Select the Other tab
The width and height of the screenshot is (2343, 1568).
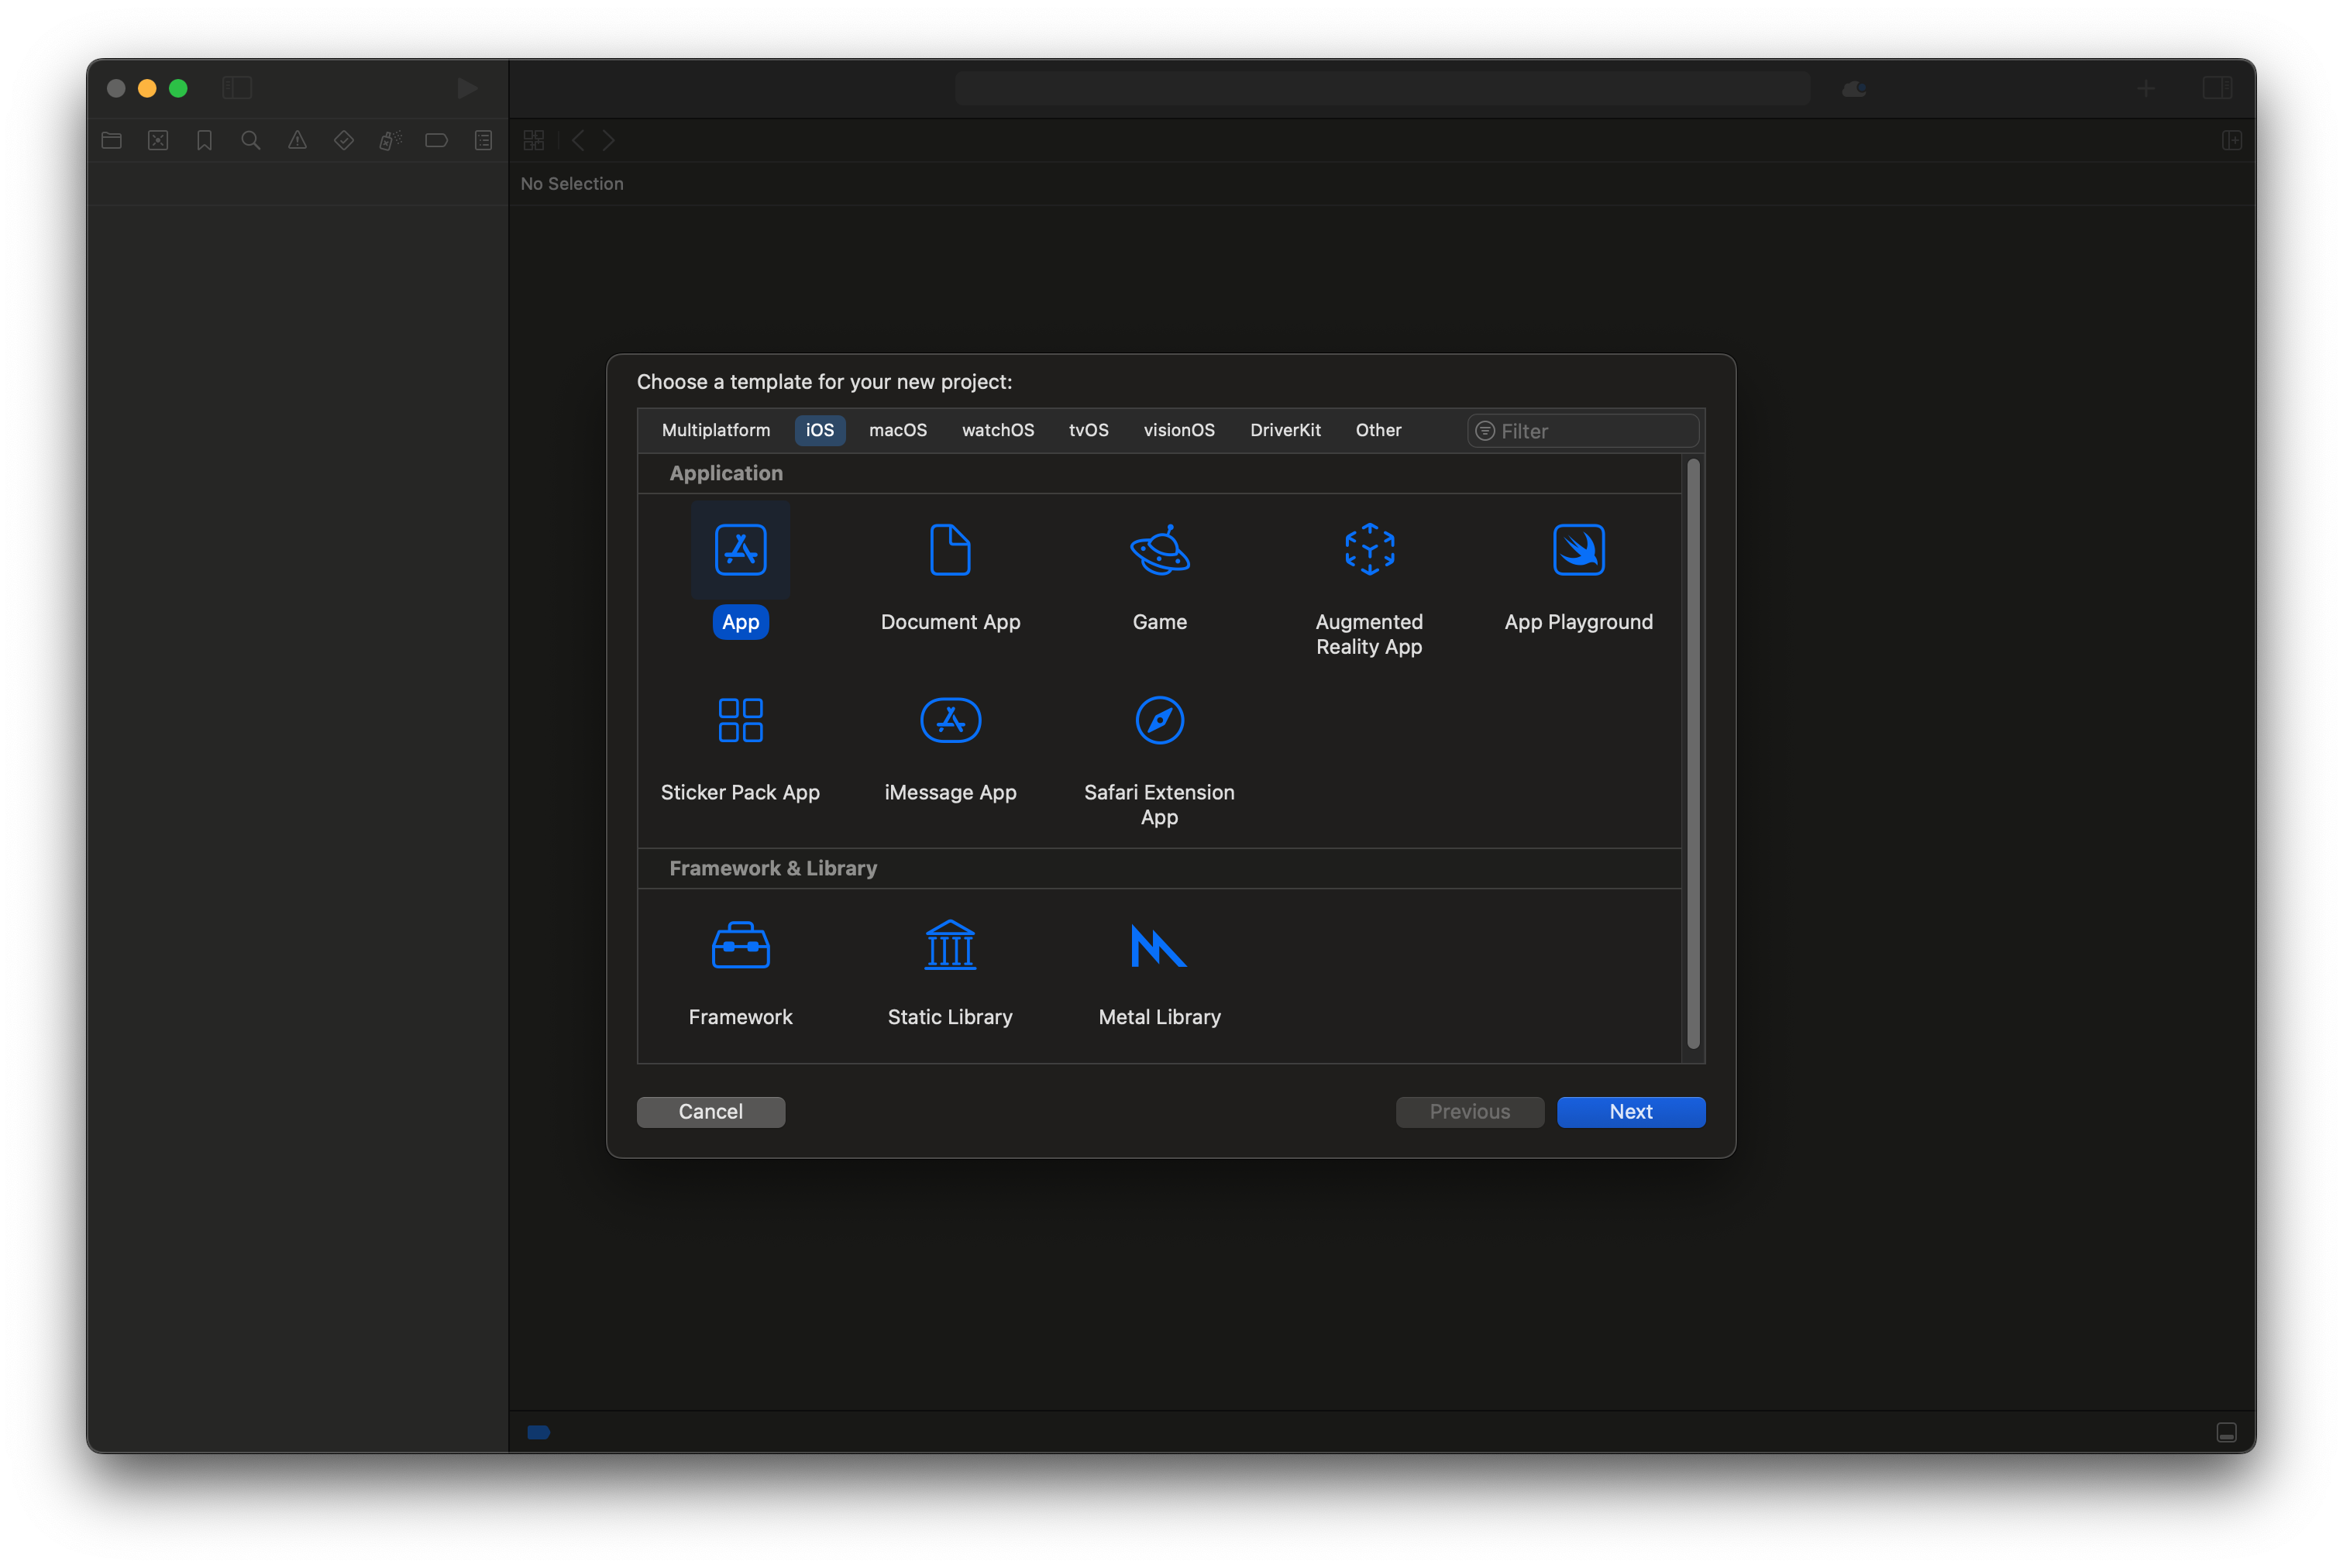coord(1378,430)
